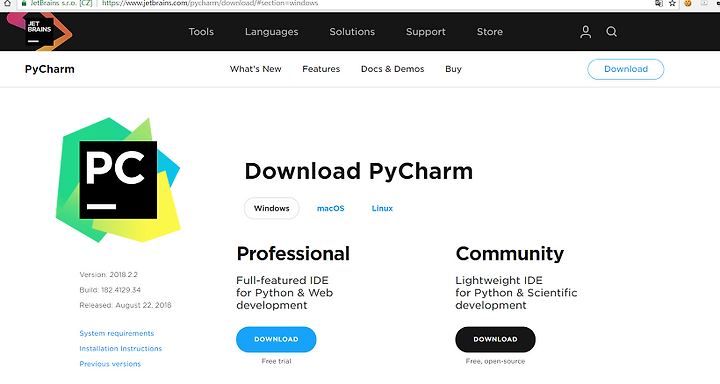The width and height of the screenshot is (720, 384).
Task: Click the browser address bar URL
Action: pos(210,3)
